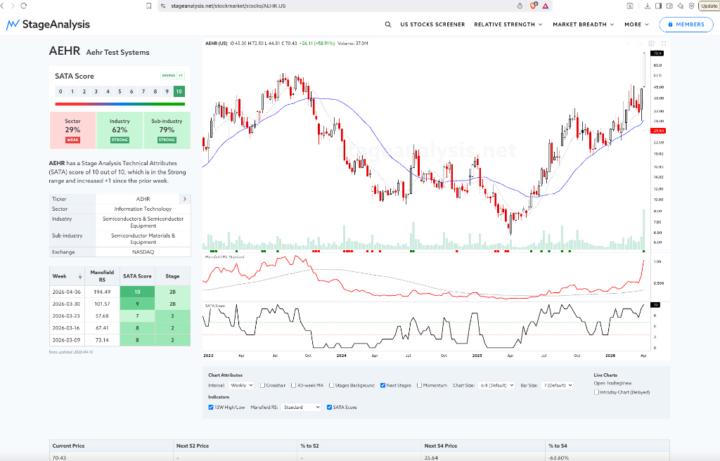720x461 pixels.
Task: Click the lock icon in the Members button
Action: (670, 24)
